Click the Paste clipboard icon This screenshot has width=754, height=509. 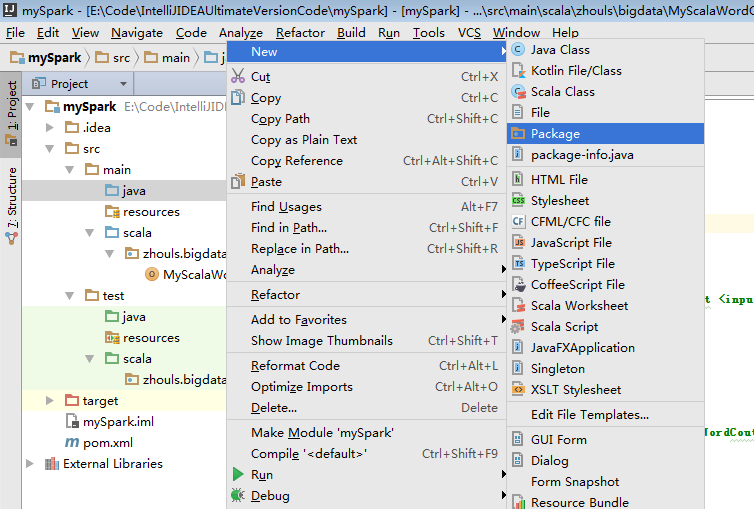coord(238,181)
